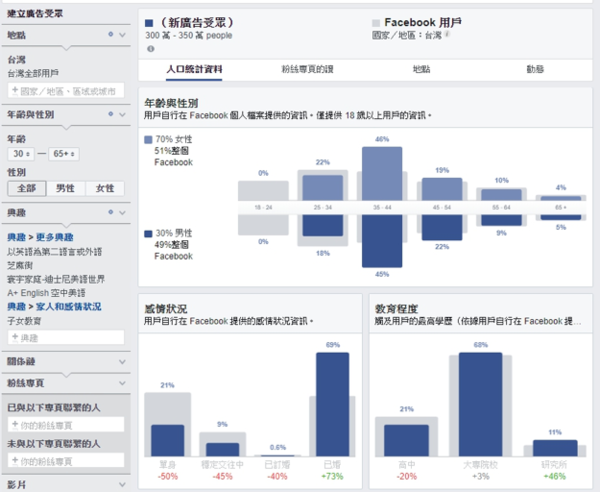Click the edit icon next to 國家/地區:台灣
600x492 pixels.
pos(448,34)
